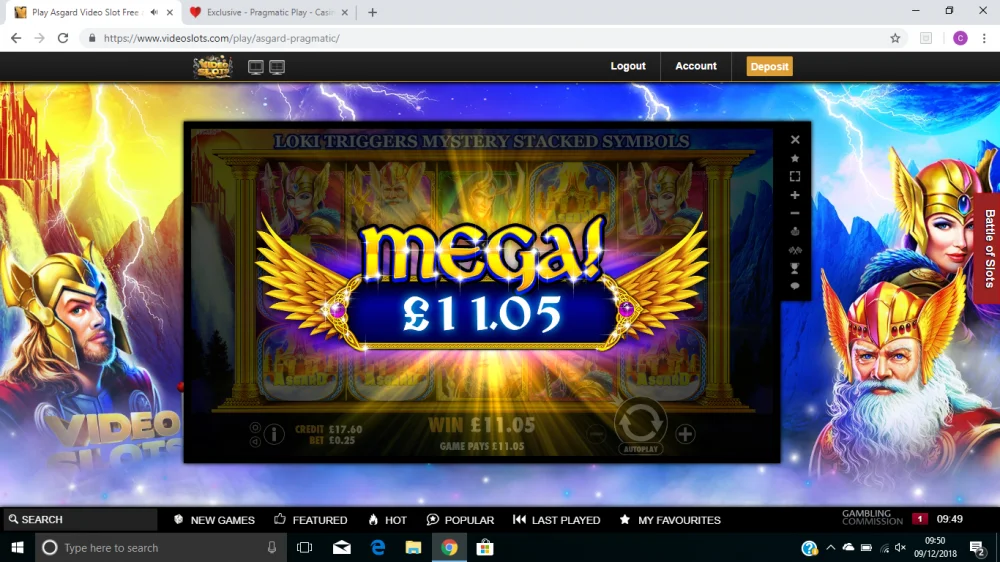This screenshot has height=562, width=1000.
Task: Click the orange Deposit button
Action: coord(770,66)
